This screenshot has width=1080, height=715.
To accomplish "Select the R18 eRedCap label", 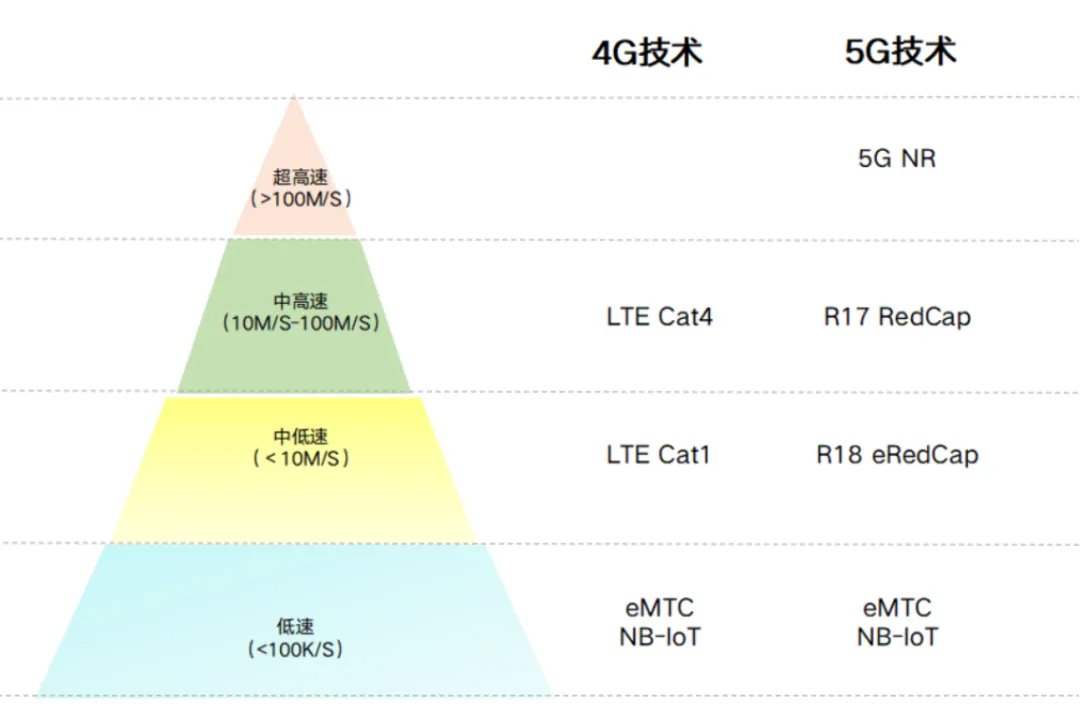I will coord(897,455).
